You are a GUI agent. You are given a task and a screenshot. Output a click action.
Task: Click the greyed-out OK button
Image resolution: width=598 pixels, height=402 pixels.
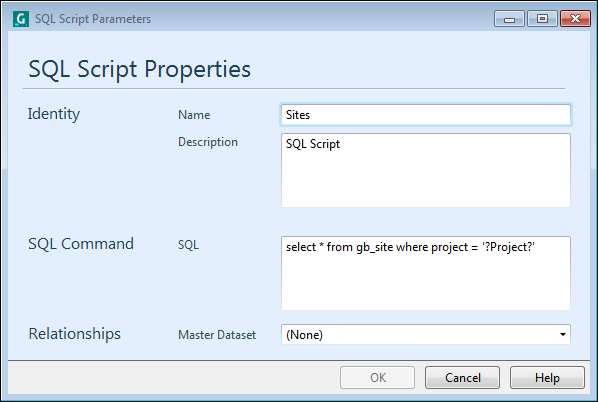click(378, 378)
